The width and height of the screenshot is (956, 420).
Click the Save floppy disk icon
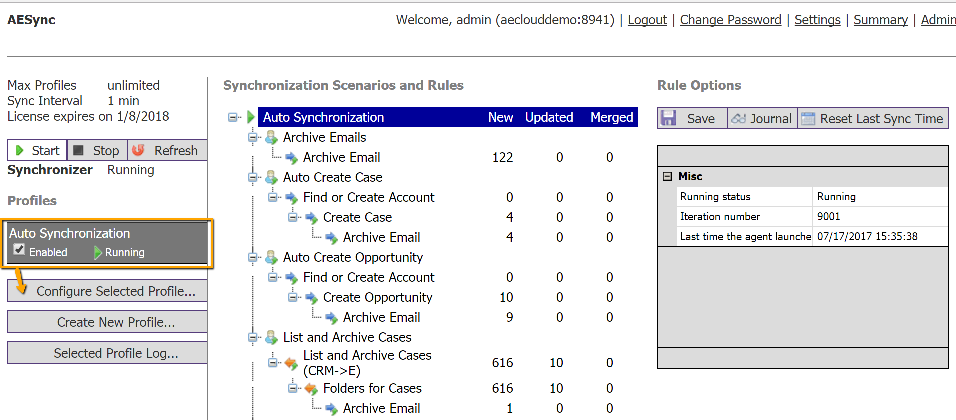coord(669,118)
